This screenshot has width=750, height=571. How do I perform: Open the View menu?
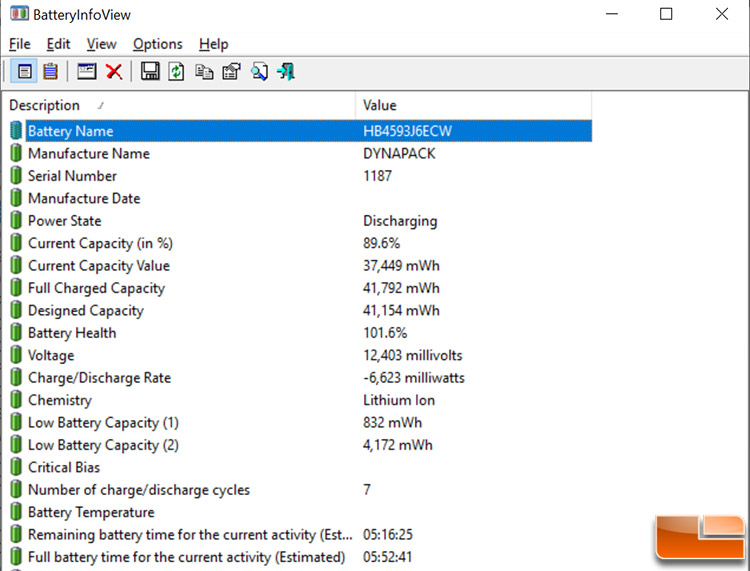tap(101, 44)
